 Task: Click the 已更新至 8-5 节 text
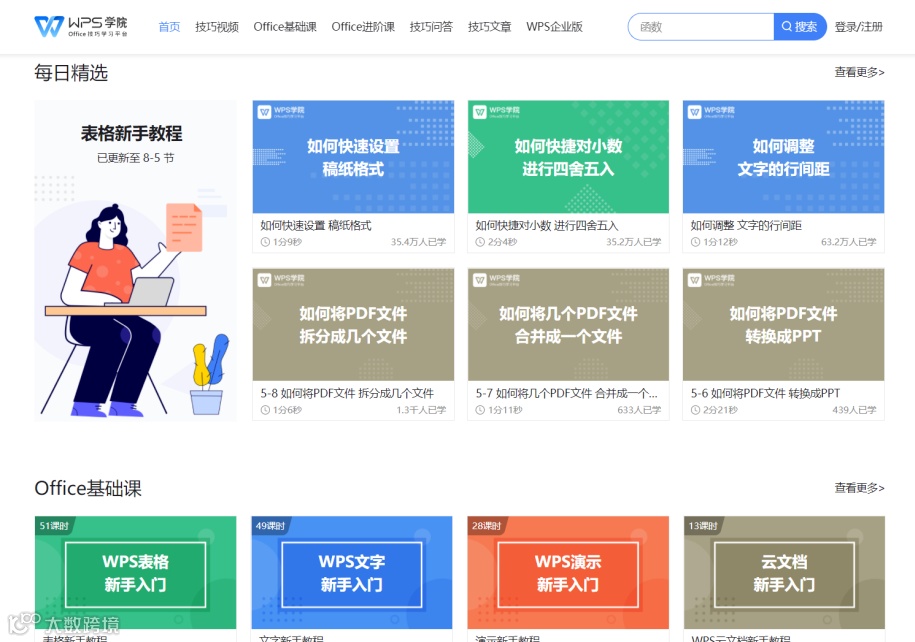(135, 158)
